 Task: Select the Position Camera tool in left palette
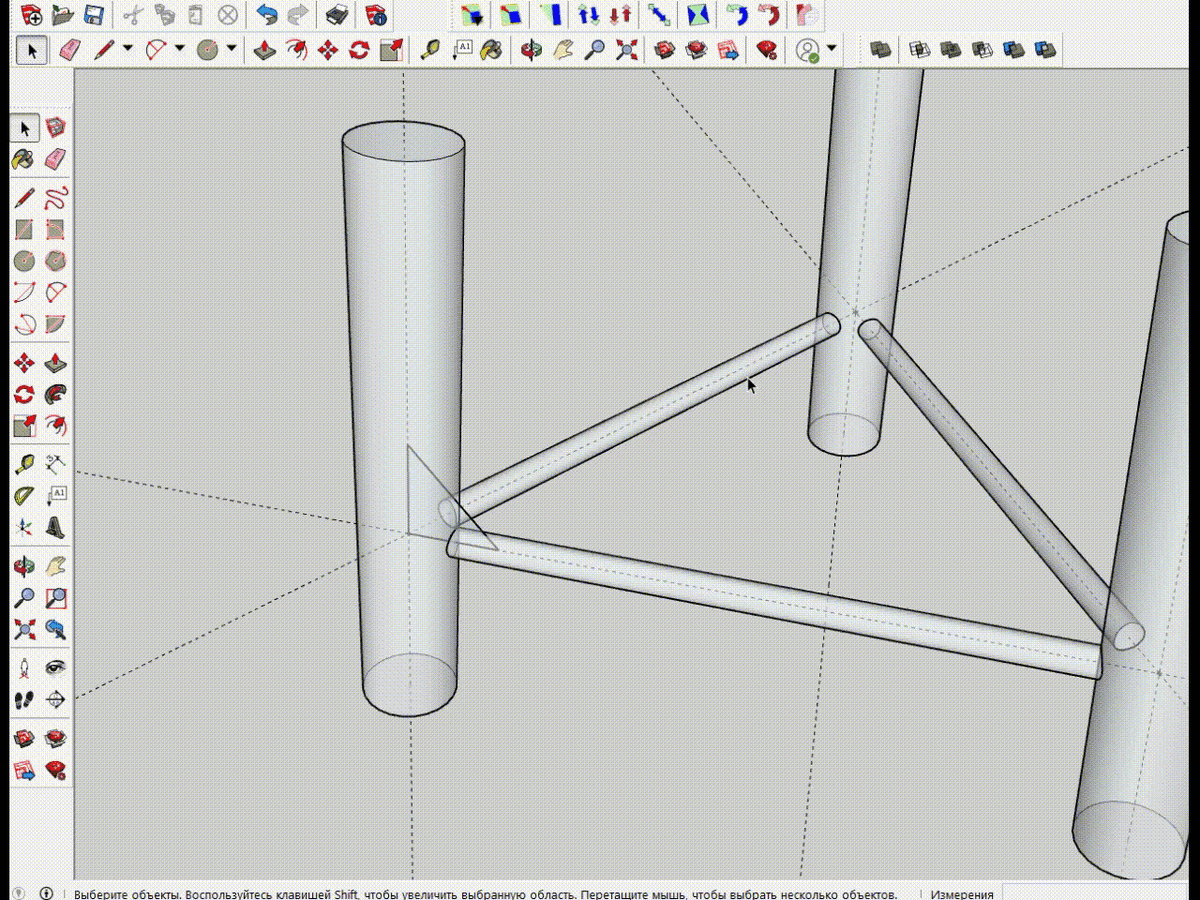tap(25, 667)
